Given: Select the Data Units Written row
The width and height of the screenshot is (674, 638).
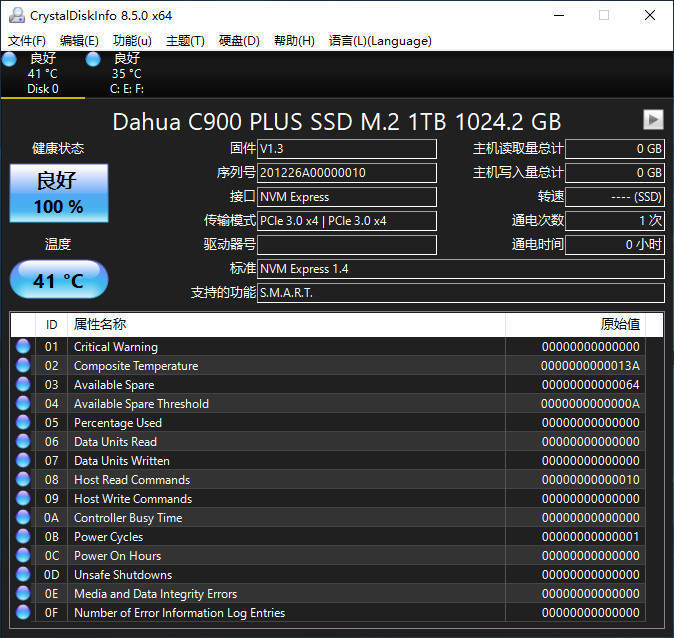Looking at the screenshot, I should click(x=328, y=460).
